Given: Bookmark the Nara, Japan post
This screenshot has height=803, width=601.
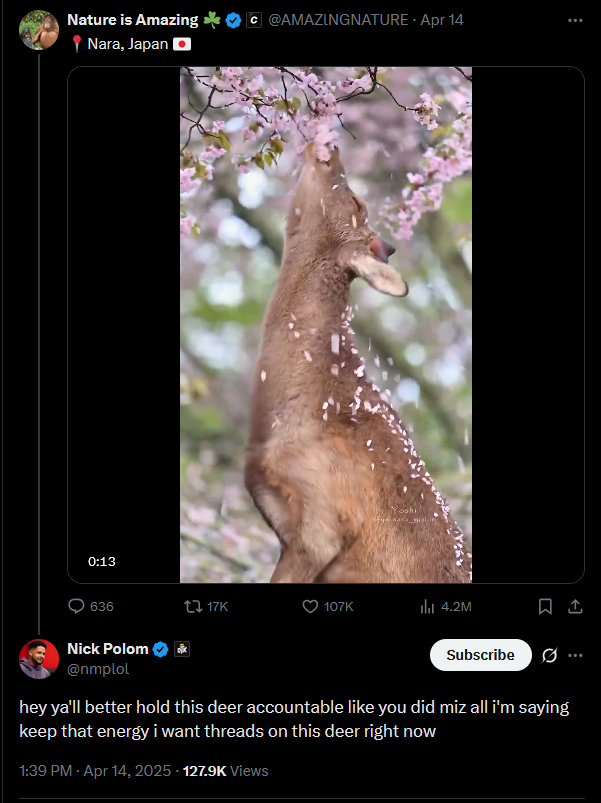Looking at the screenshot, I should pyautogui.click(x=545, y=606).
